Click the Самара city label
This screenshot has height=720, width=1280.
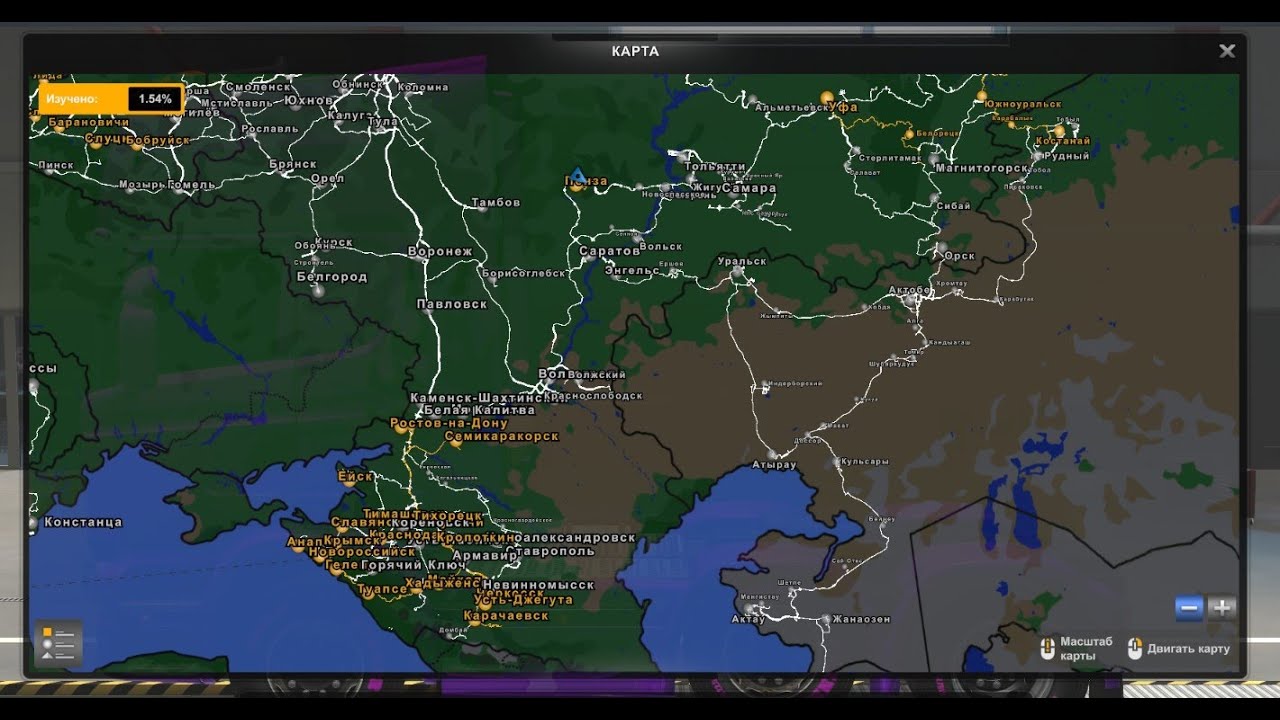click(x=748, y=188)
